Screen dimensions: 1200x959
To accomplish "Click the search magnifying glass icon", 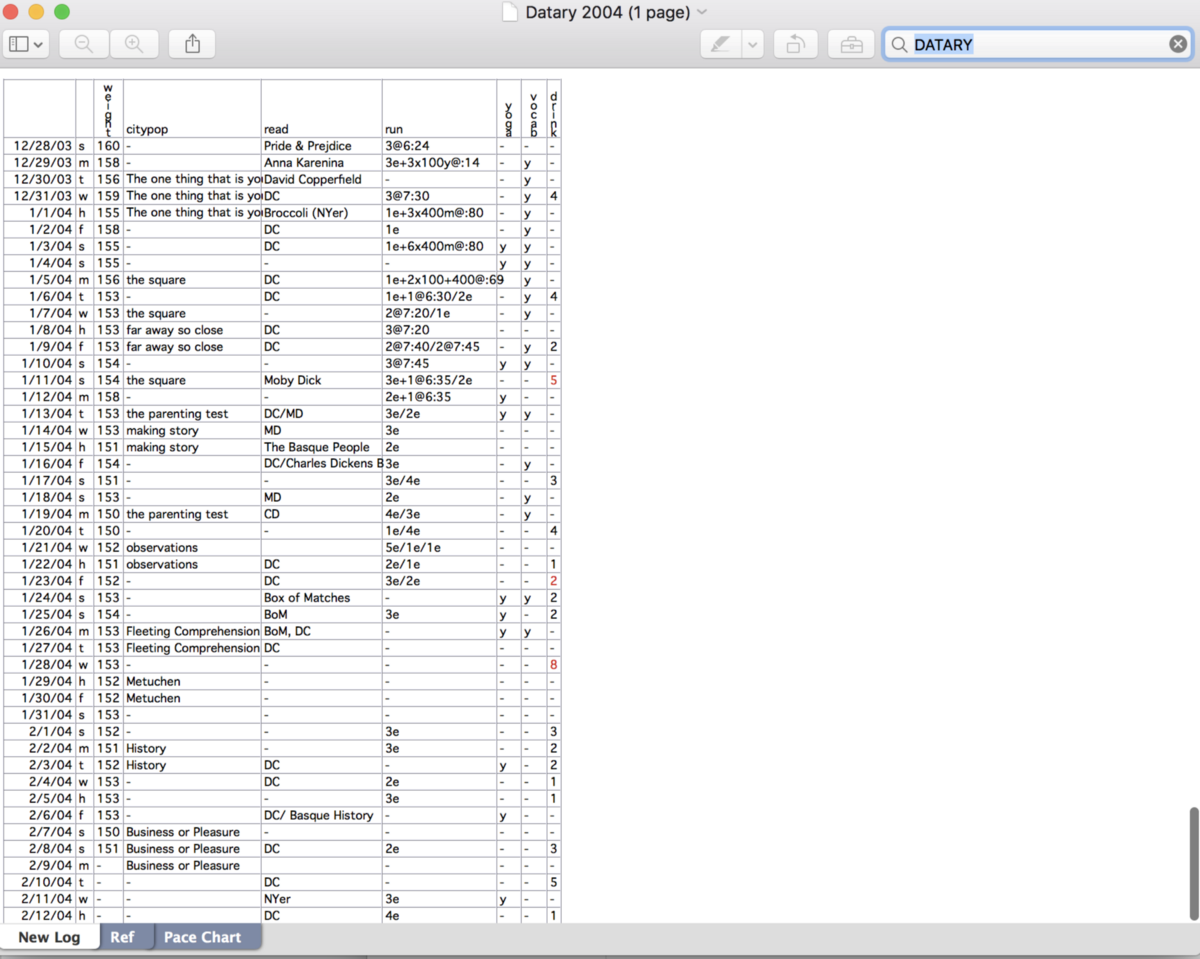I will coord(899,44).
